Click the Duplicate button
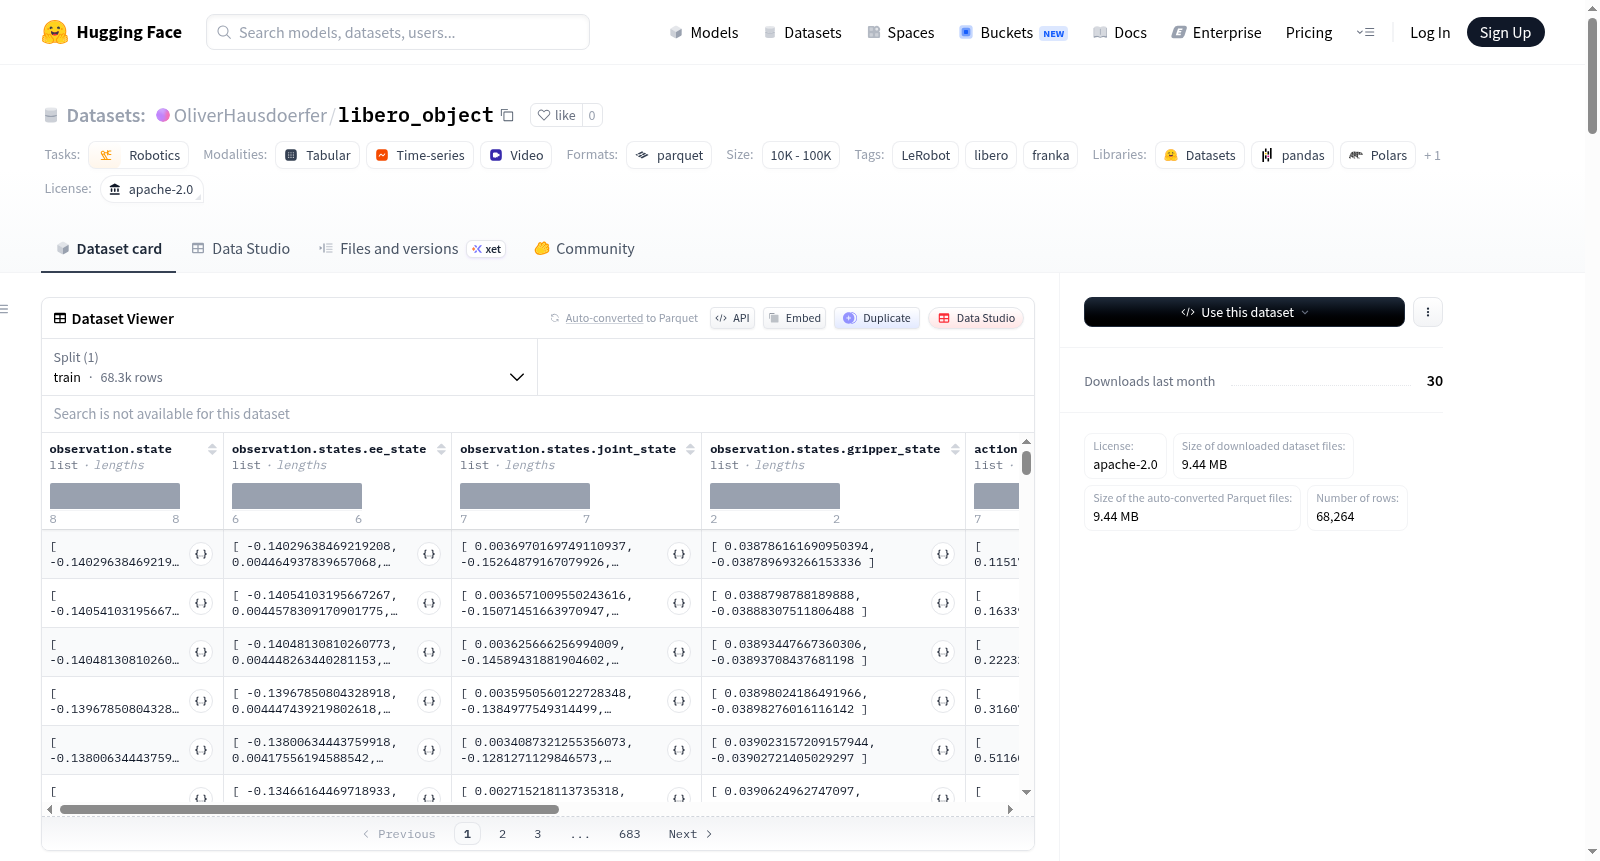This screenshot has height=861, width=1600. [x=877, y=318]
